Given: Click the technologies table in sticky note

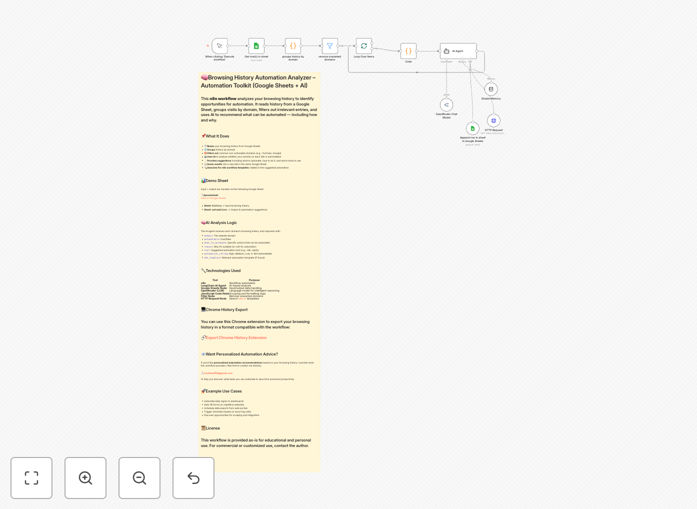Looking at the screenshot, I should tap(240, 289).
